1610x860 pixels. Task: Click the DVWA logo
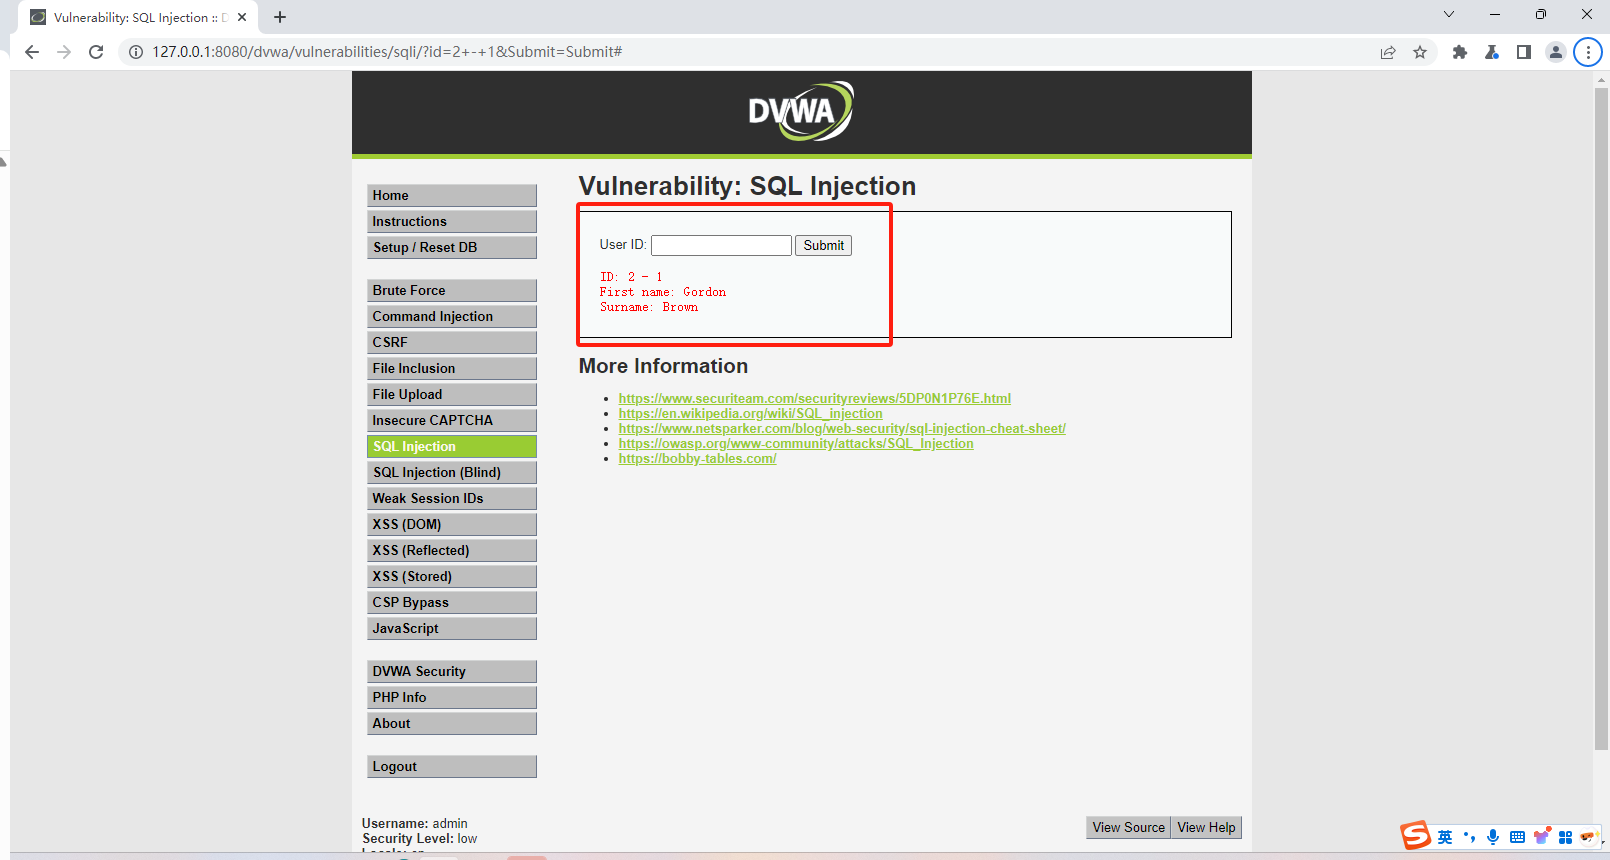click(801, 111)
